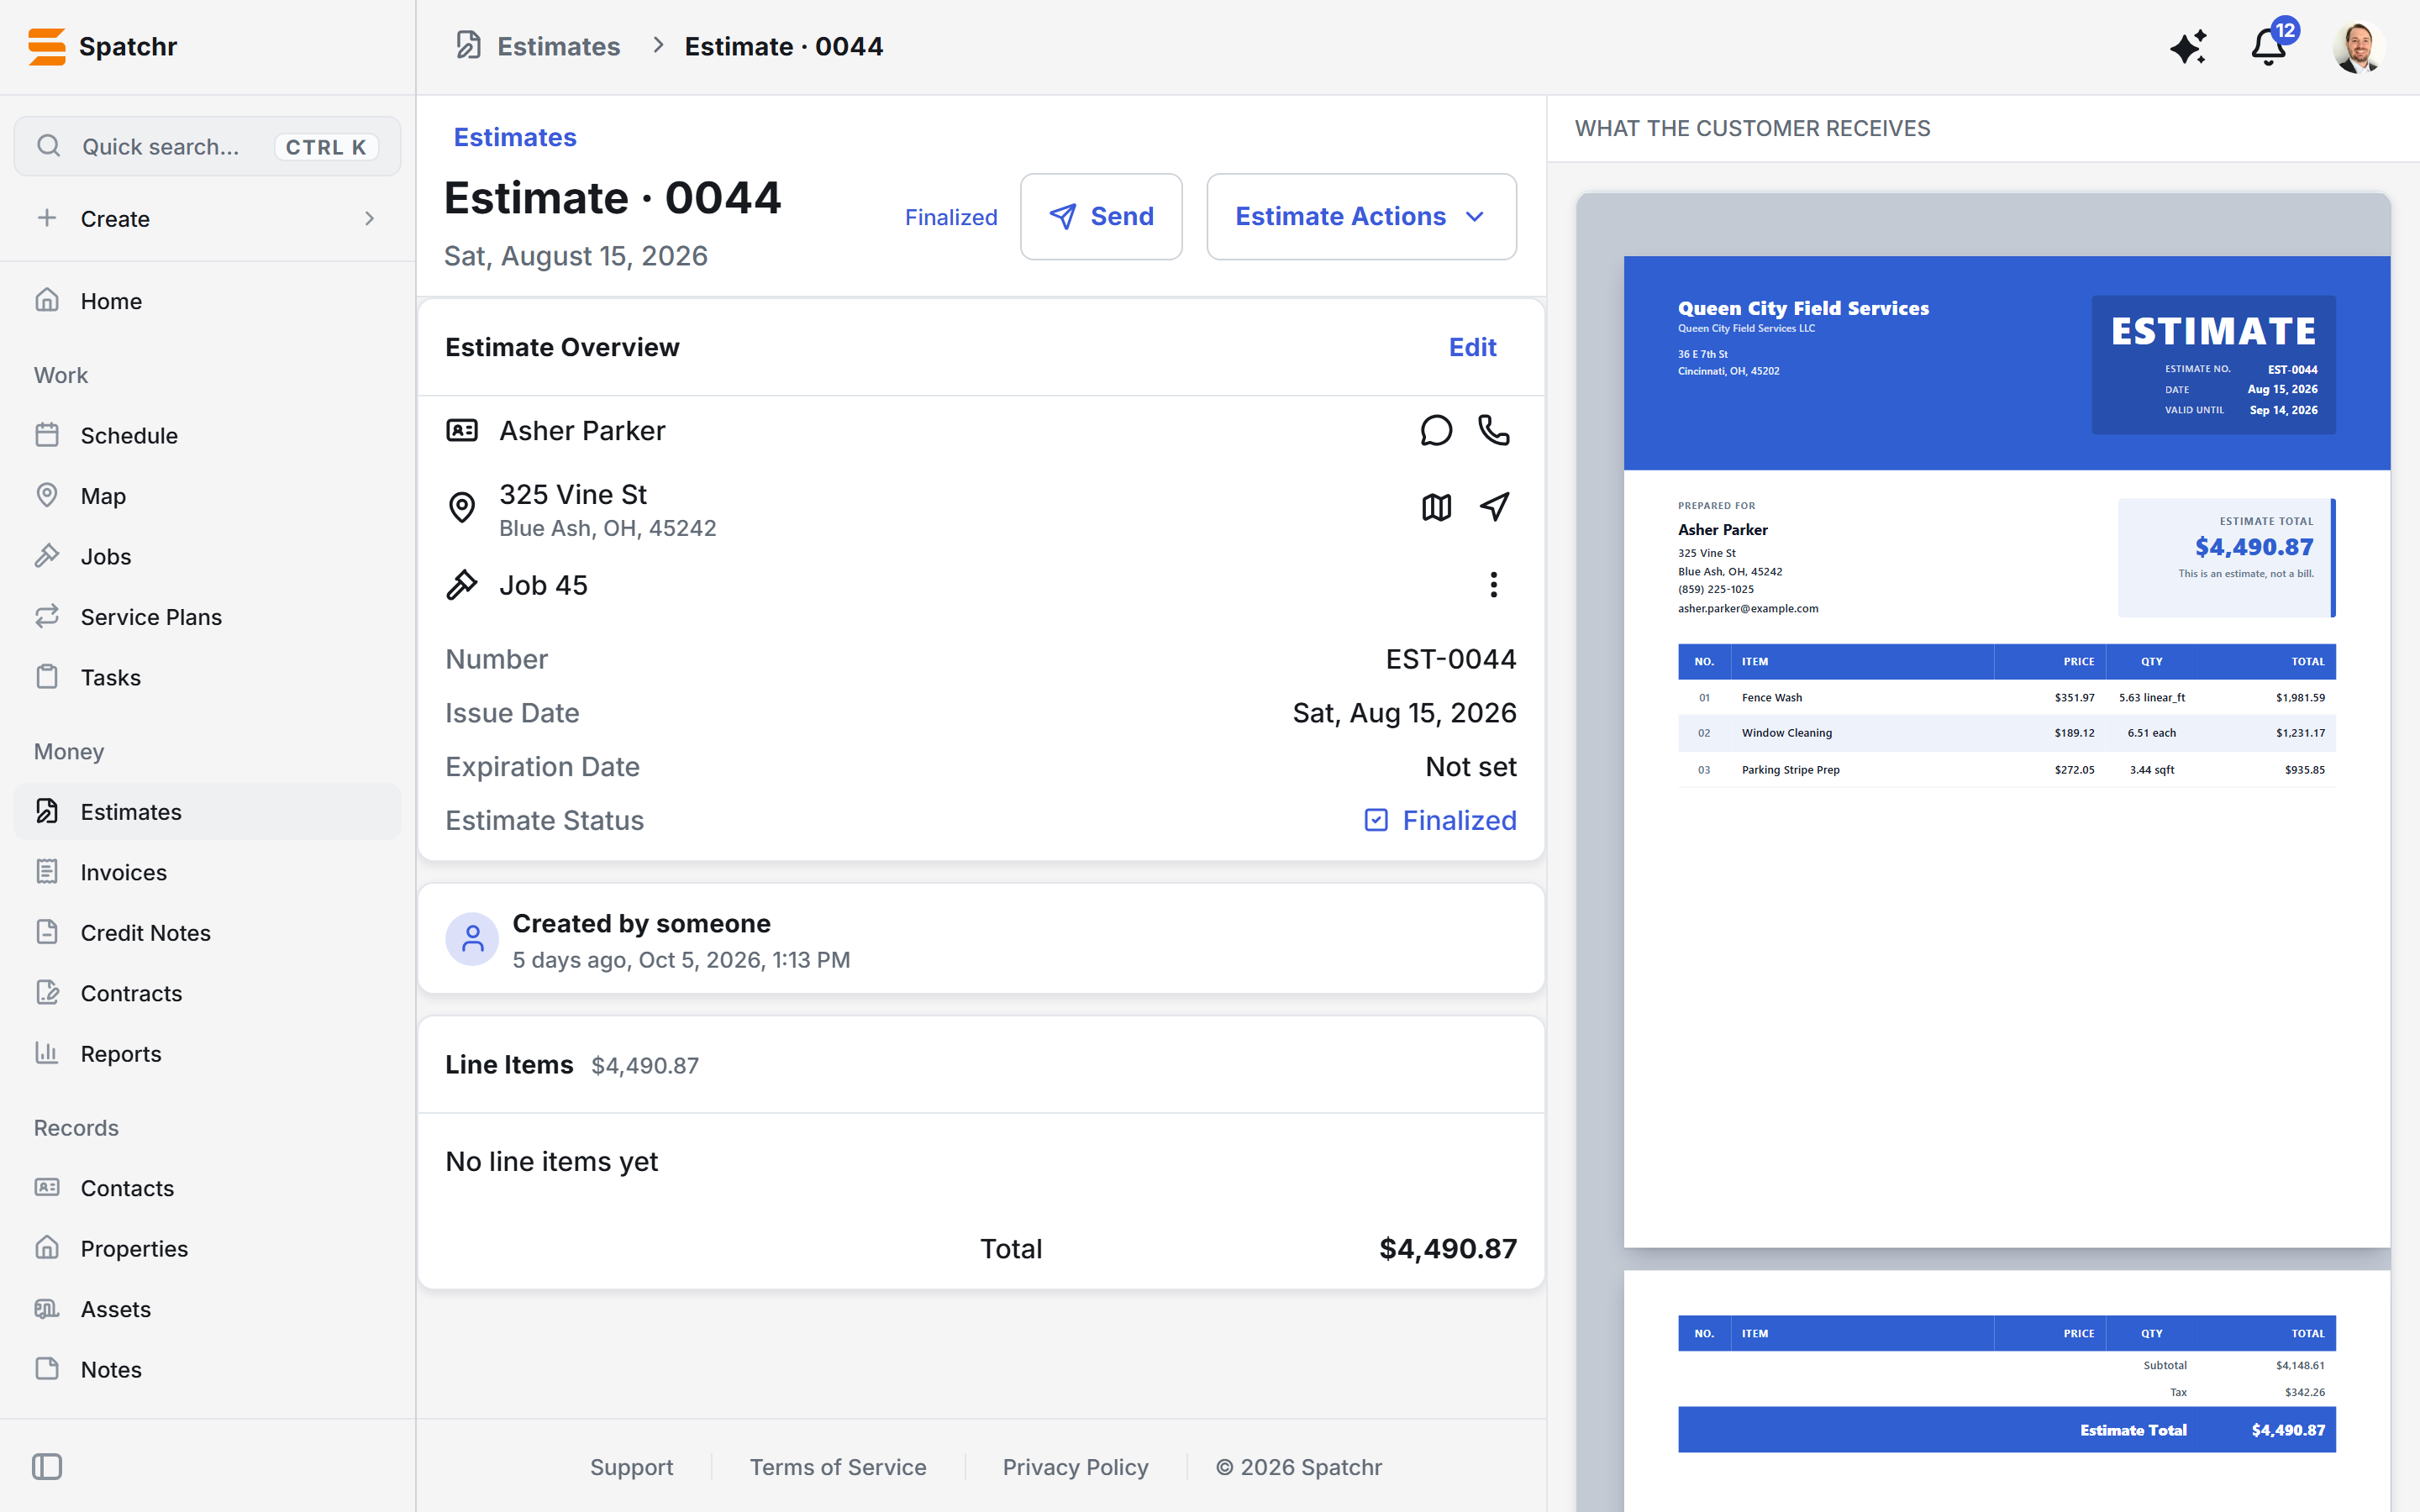2420x1512 pixels.
Task: Click the Quick search field
Action: (x=207, y=147)
